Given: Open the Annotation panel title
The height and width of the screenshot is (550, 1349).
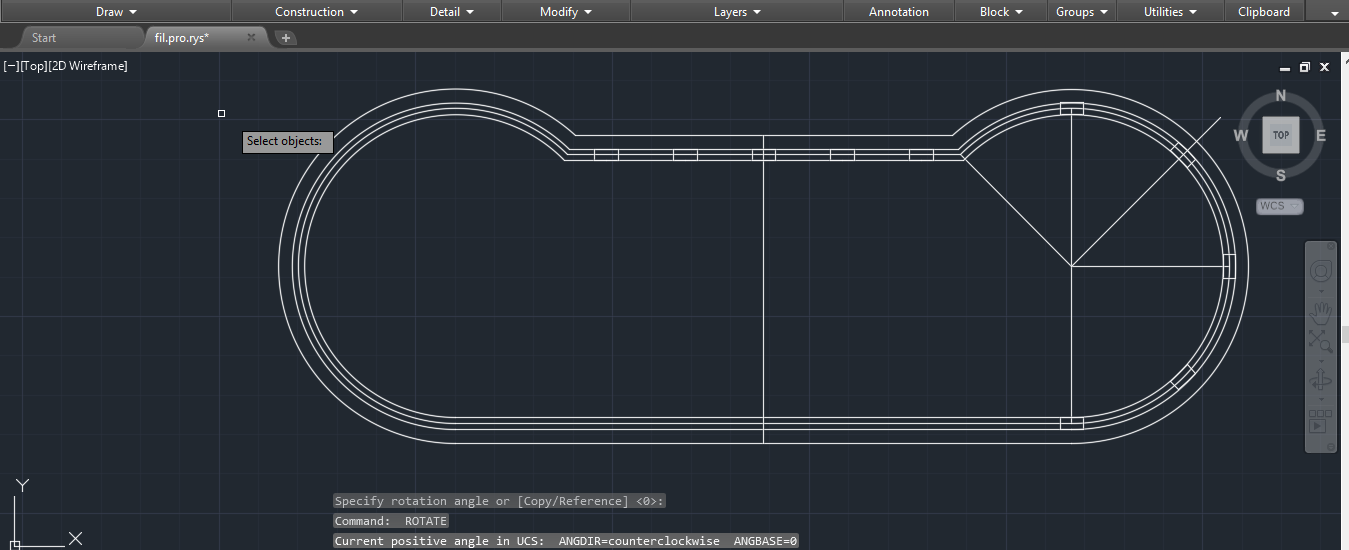Looking at the screenshot, I should click(899, 12).
